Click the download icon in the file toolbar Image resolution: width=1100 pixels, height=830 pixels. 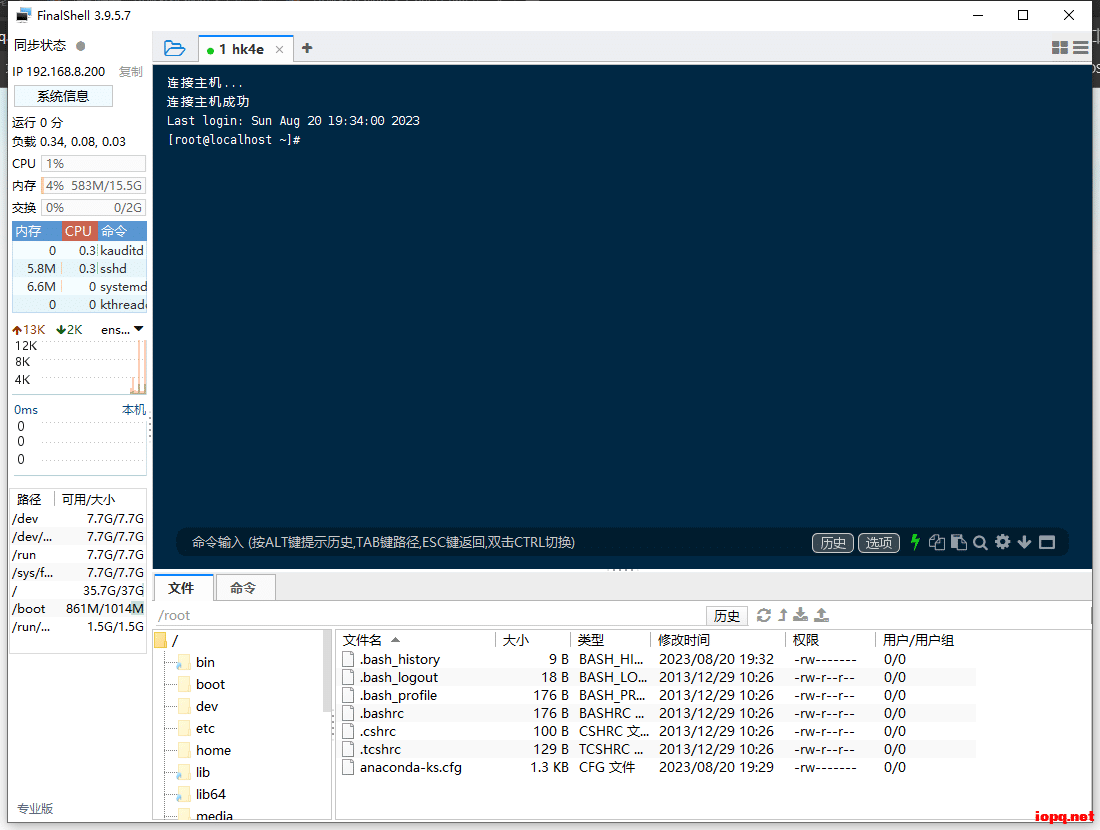coord(801,615)
